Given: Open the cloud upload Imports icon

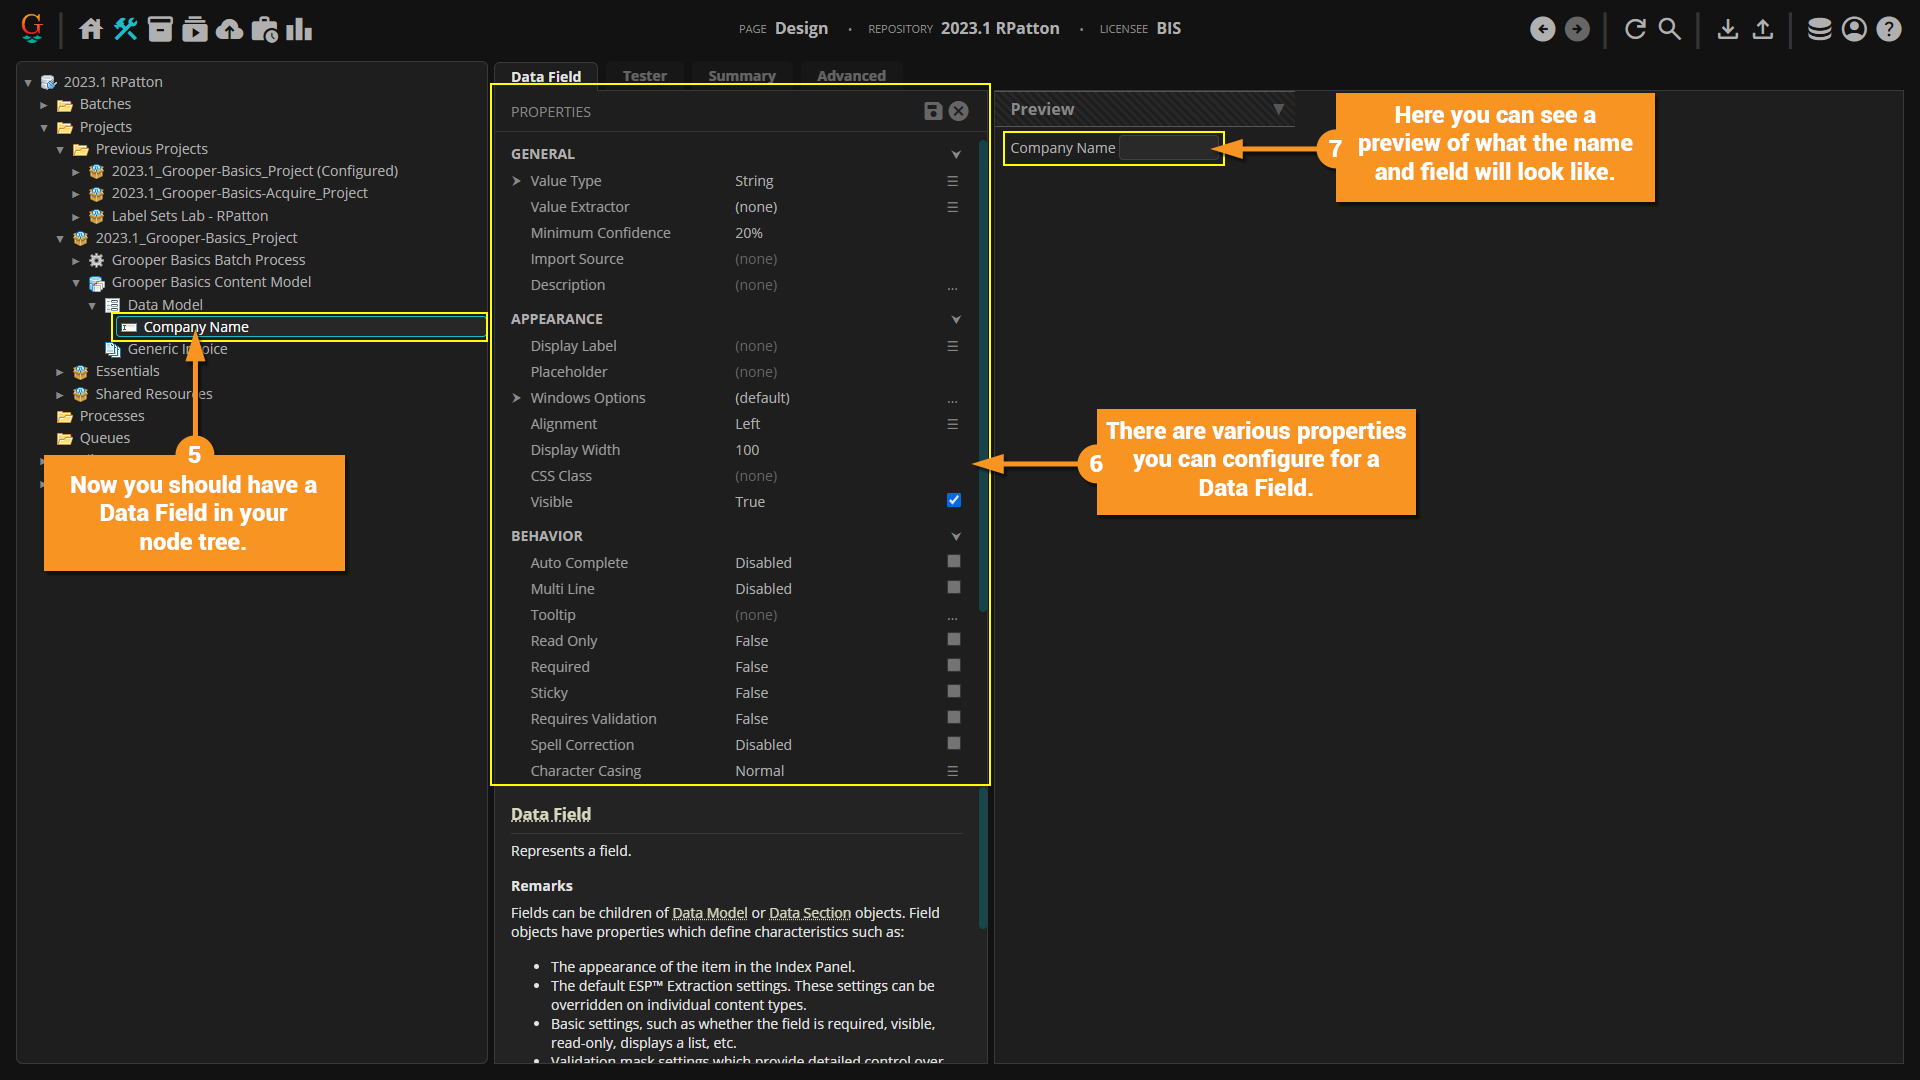Looking at the screenshot, I should 229,29.
